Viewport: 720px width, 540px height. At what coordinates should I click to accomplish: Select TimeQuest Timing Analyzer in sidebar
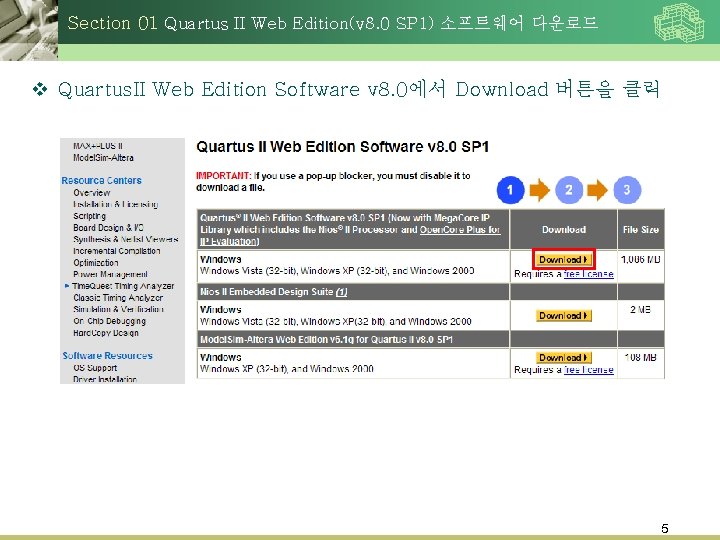pos(123,286)
